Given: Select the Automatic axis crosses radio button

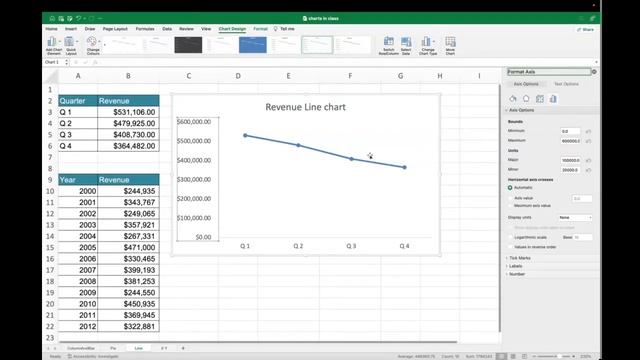Looking at the screenshot, I should tap(510, 188).
